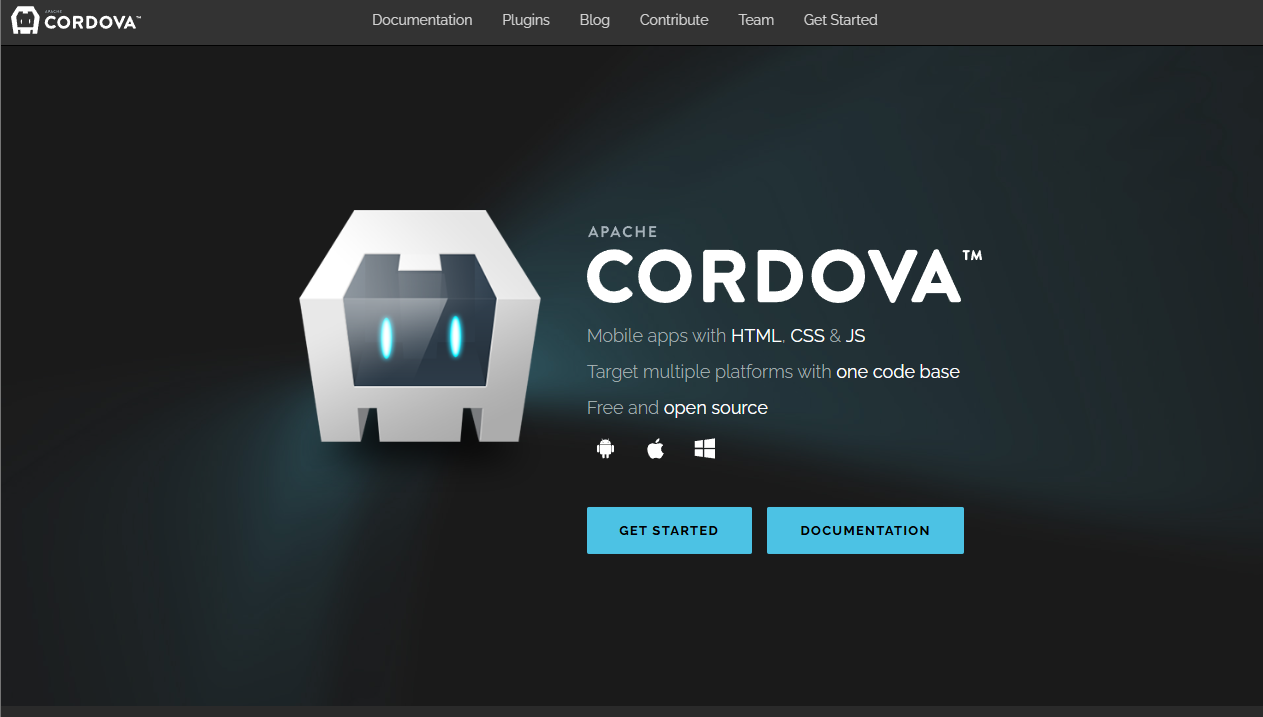Click the Cordova logo in the navbar
Image resolution: width=1263 pixels, height=717 pixels.
pos(76,20)
